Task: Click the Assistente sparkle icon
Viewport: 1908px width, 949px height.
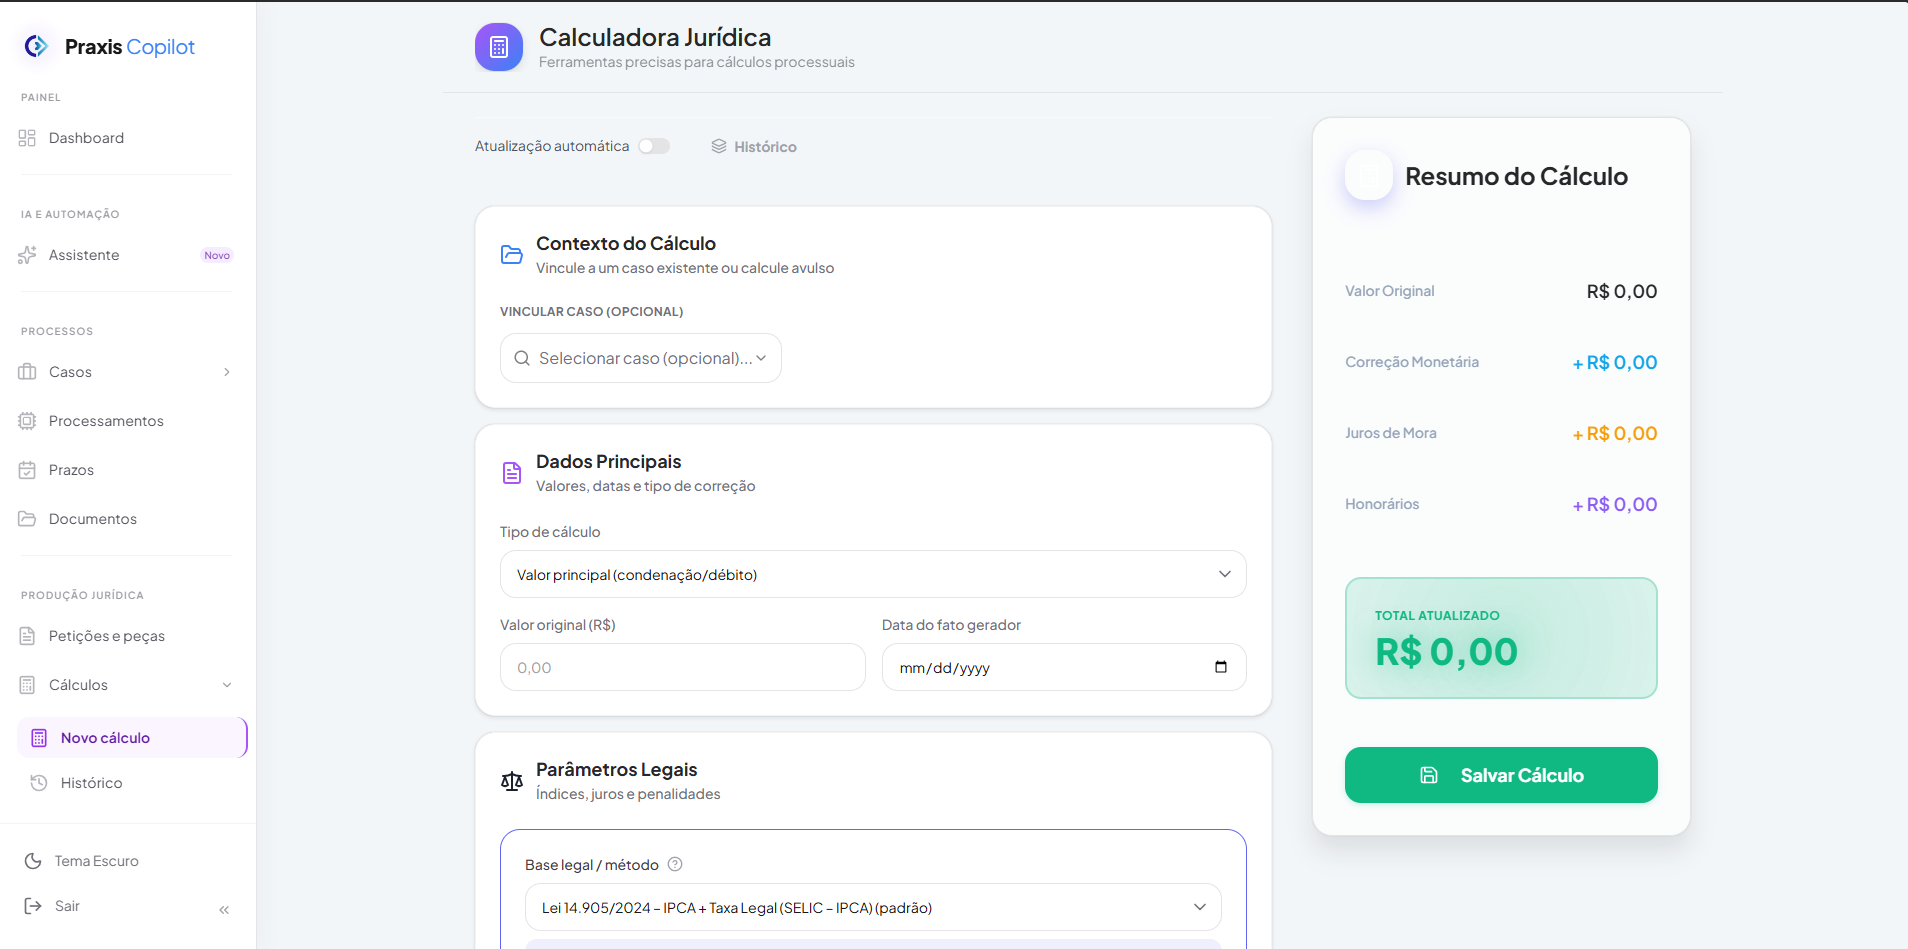Action: coord(28,255)
